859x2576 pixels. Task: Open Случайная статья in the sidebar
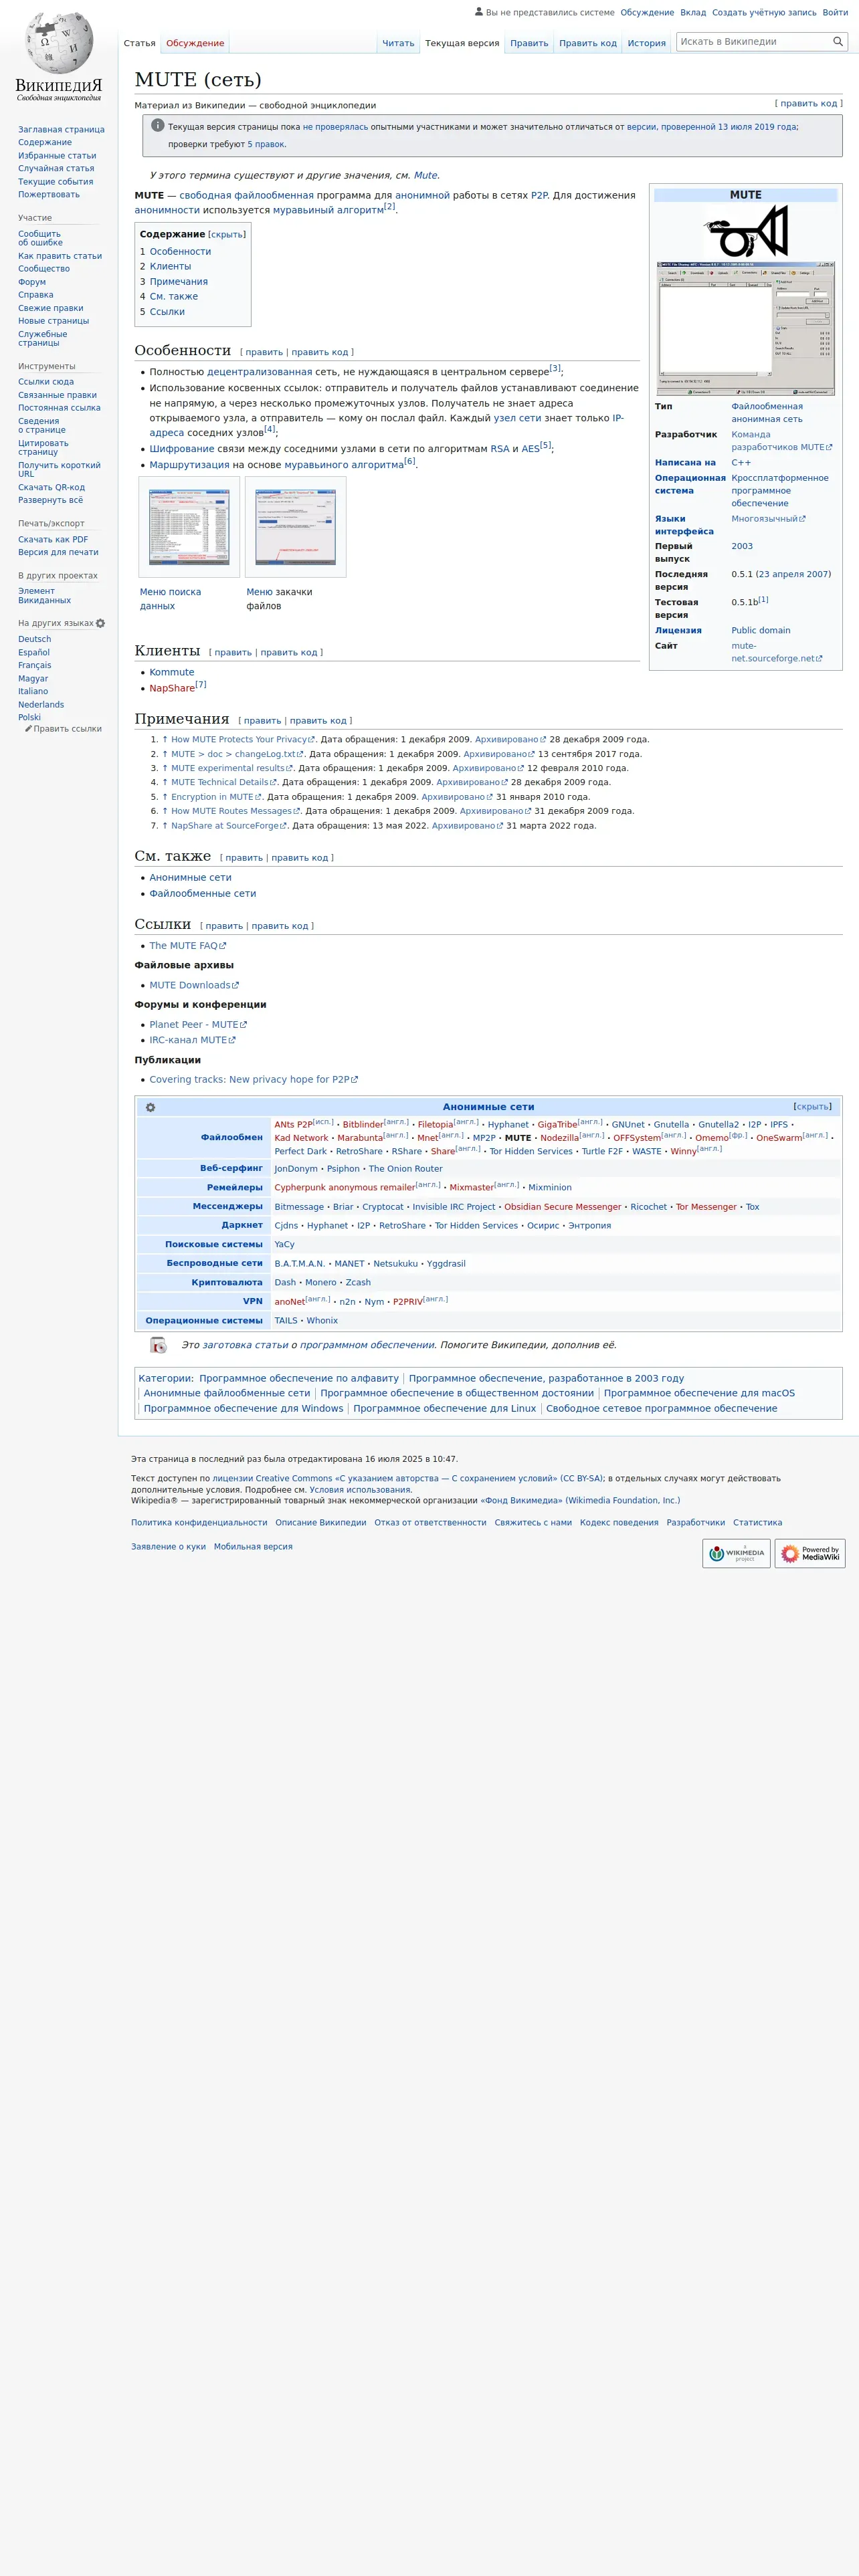(x=56, y=169)
